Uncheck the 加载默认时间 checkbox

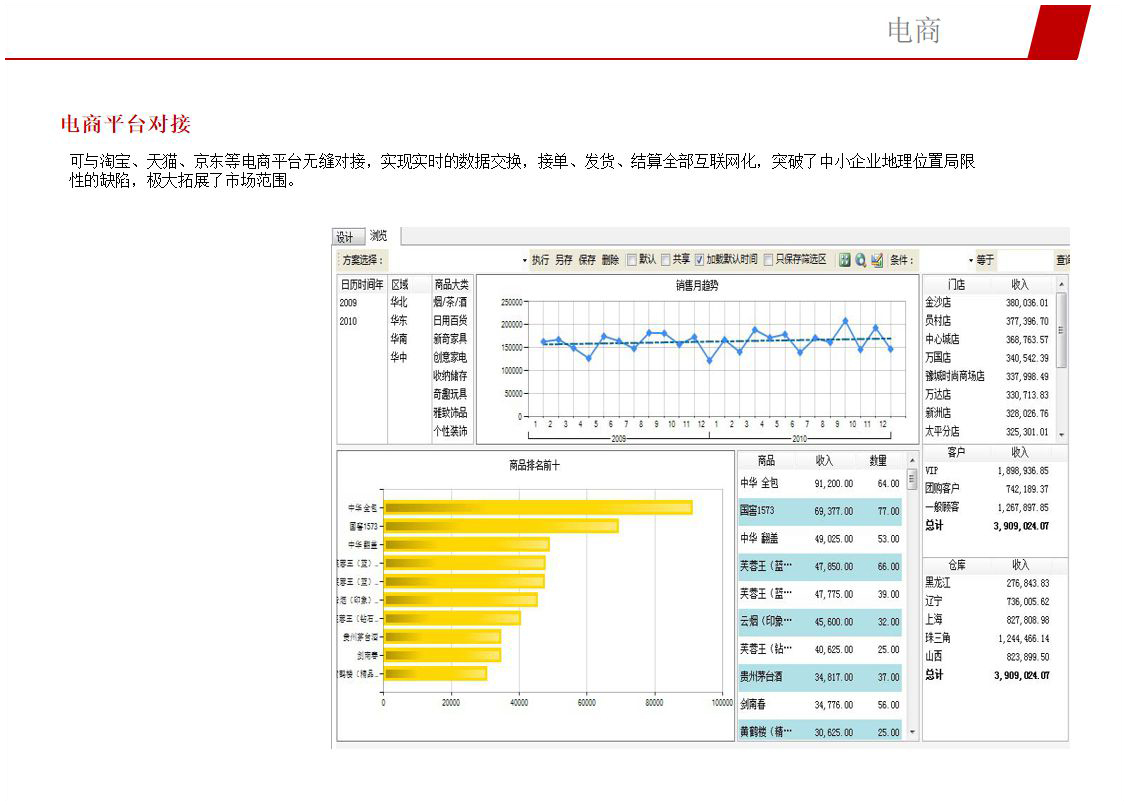pyautogui.click(x=700, y=260)
